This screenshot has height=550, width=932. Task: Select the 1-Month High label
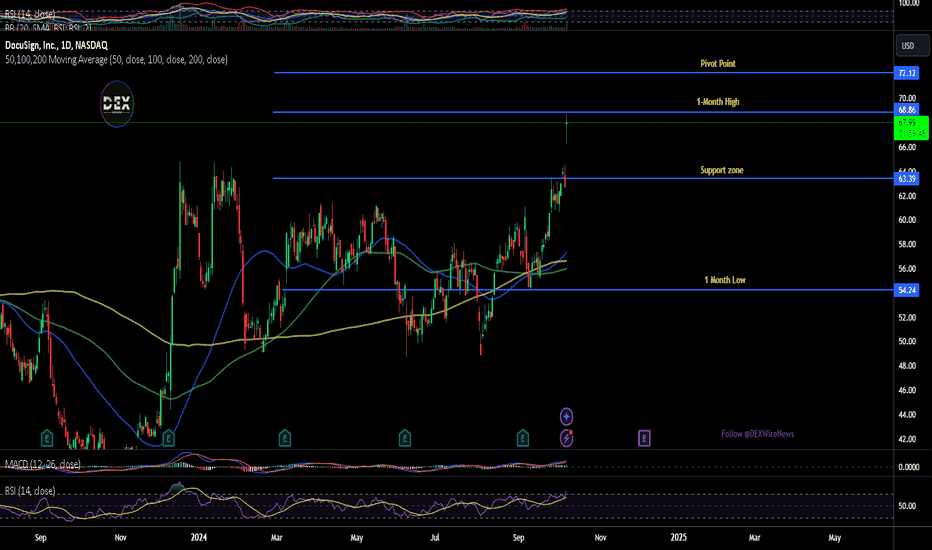point(718,102)
